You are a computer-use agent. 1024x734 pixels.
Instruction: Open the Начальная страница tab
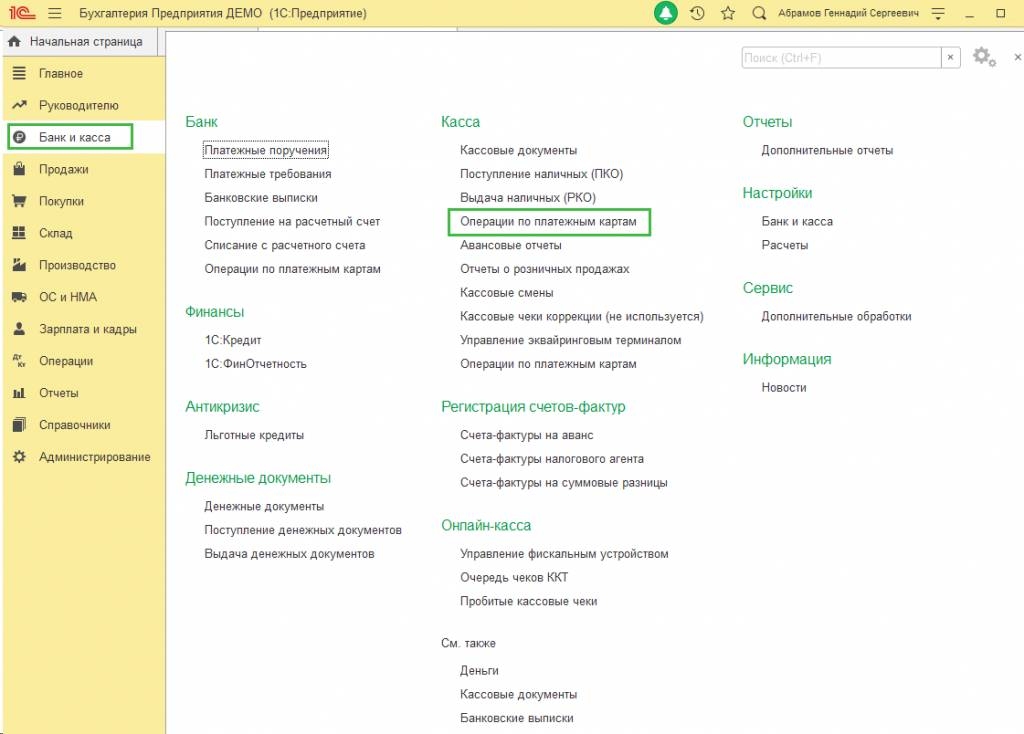pyautogui.click(x=80, y=41)
